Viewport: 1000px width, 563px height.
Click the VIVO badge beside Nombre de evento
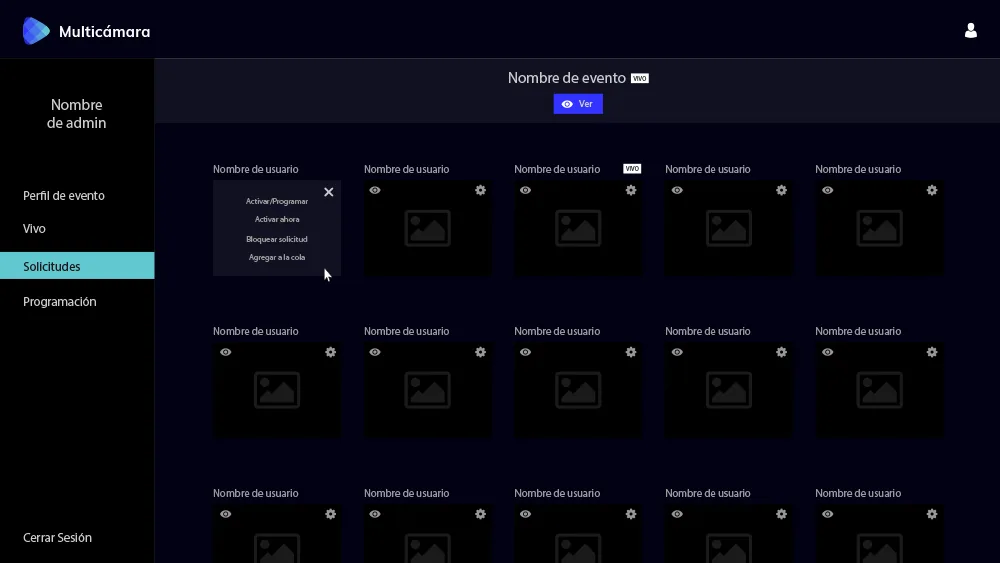point(640,78)
